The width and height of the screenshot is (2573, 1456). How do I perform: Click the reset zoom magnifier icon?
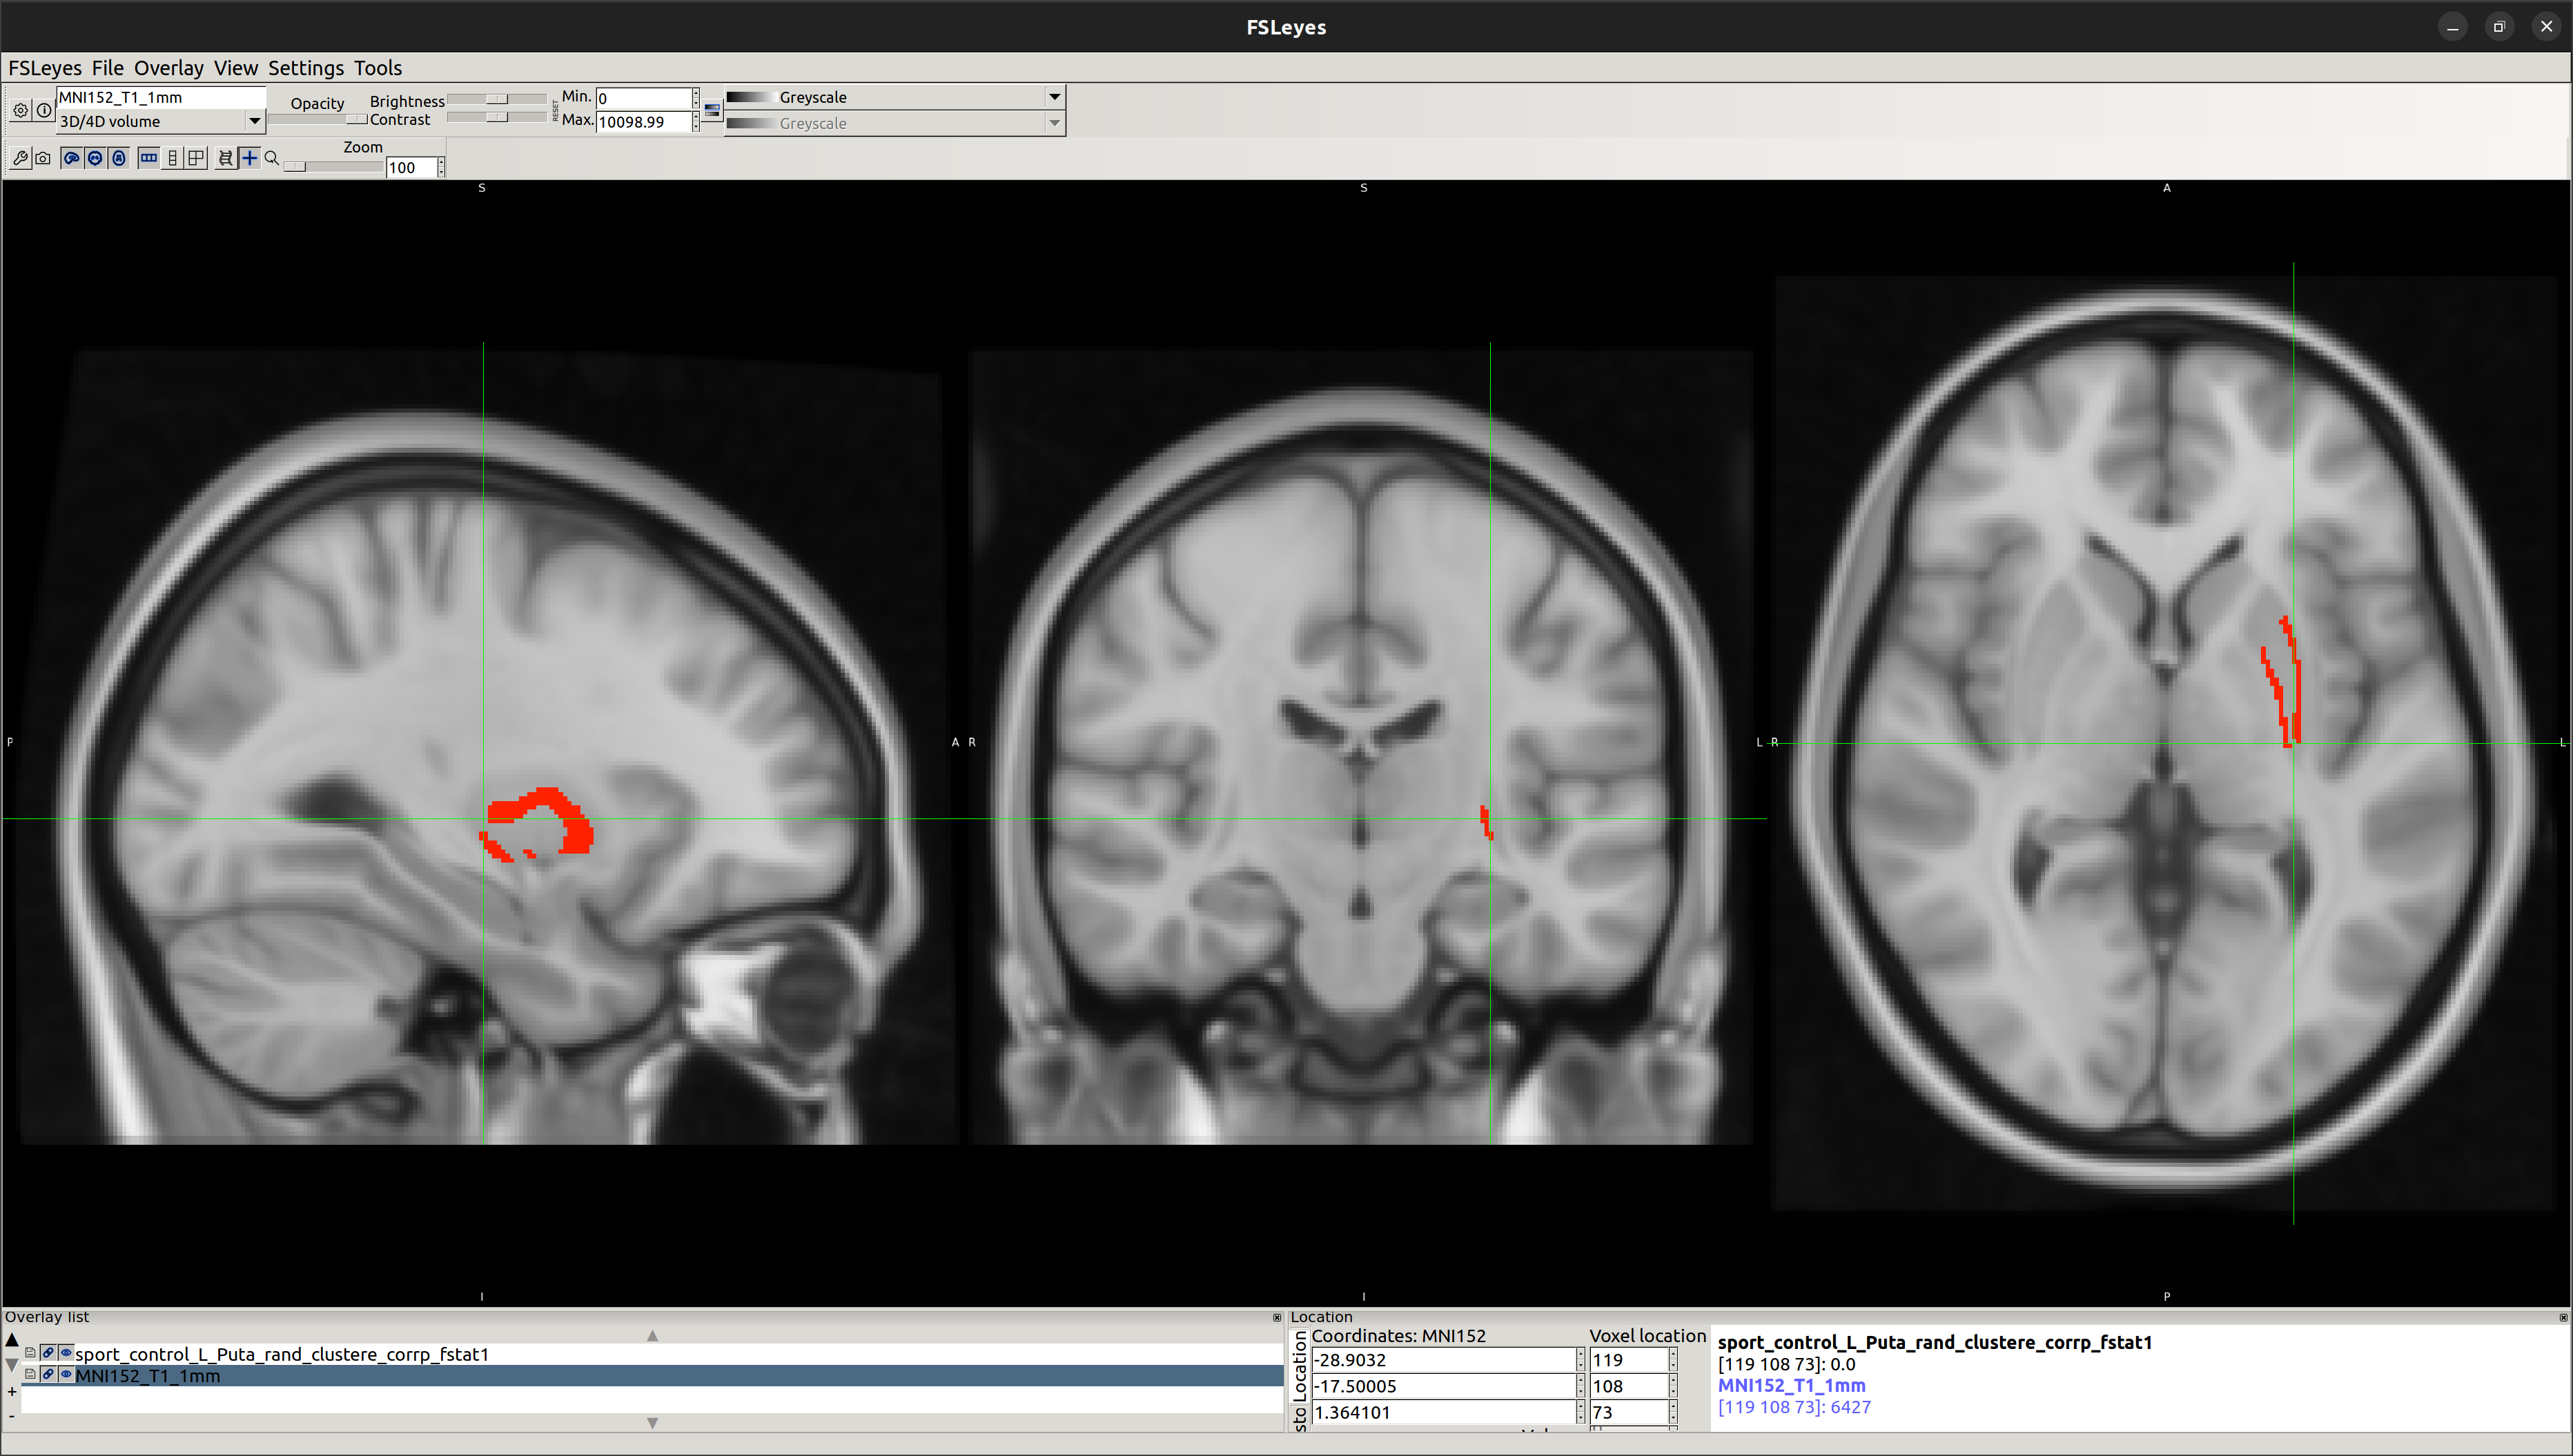tap(272, 158)
